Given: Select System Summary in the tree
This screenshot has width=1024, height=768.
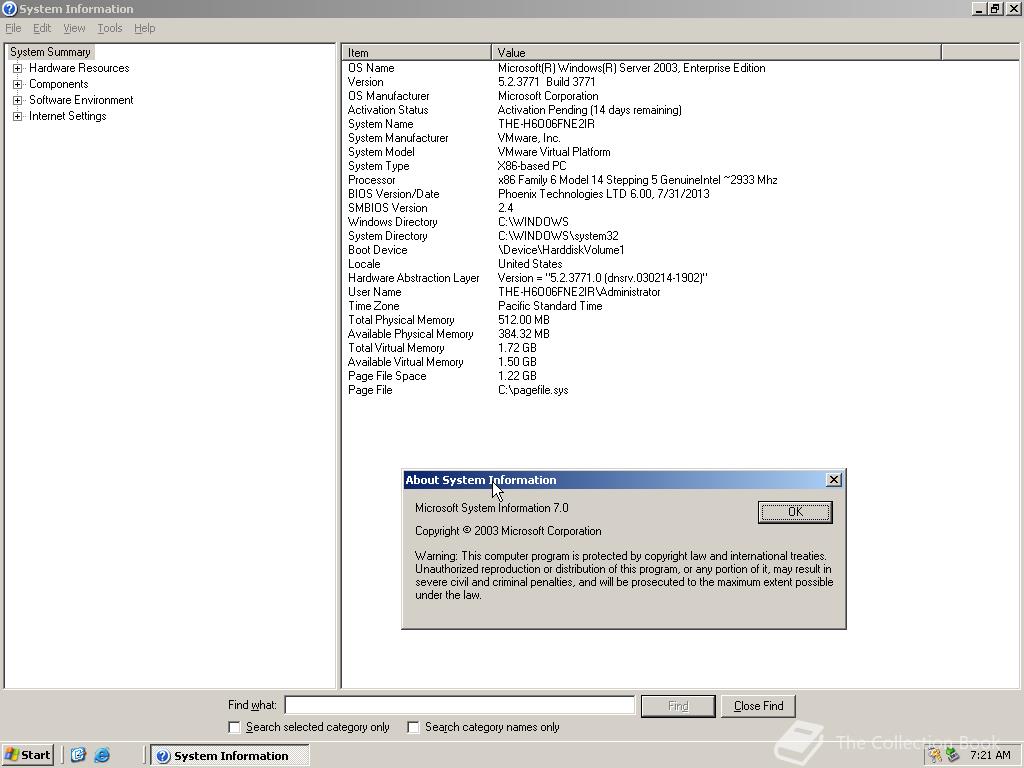Looking at the screenshot, I should [50, 52].
